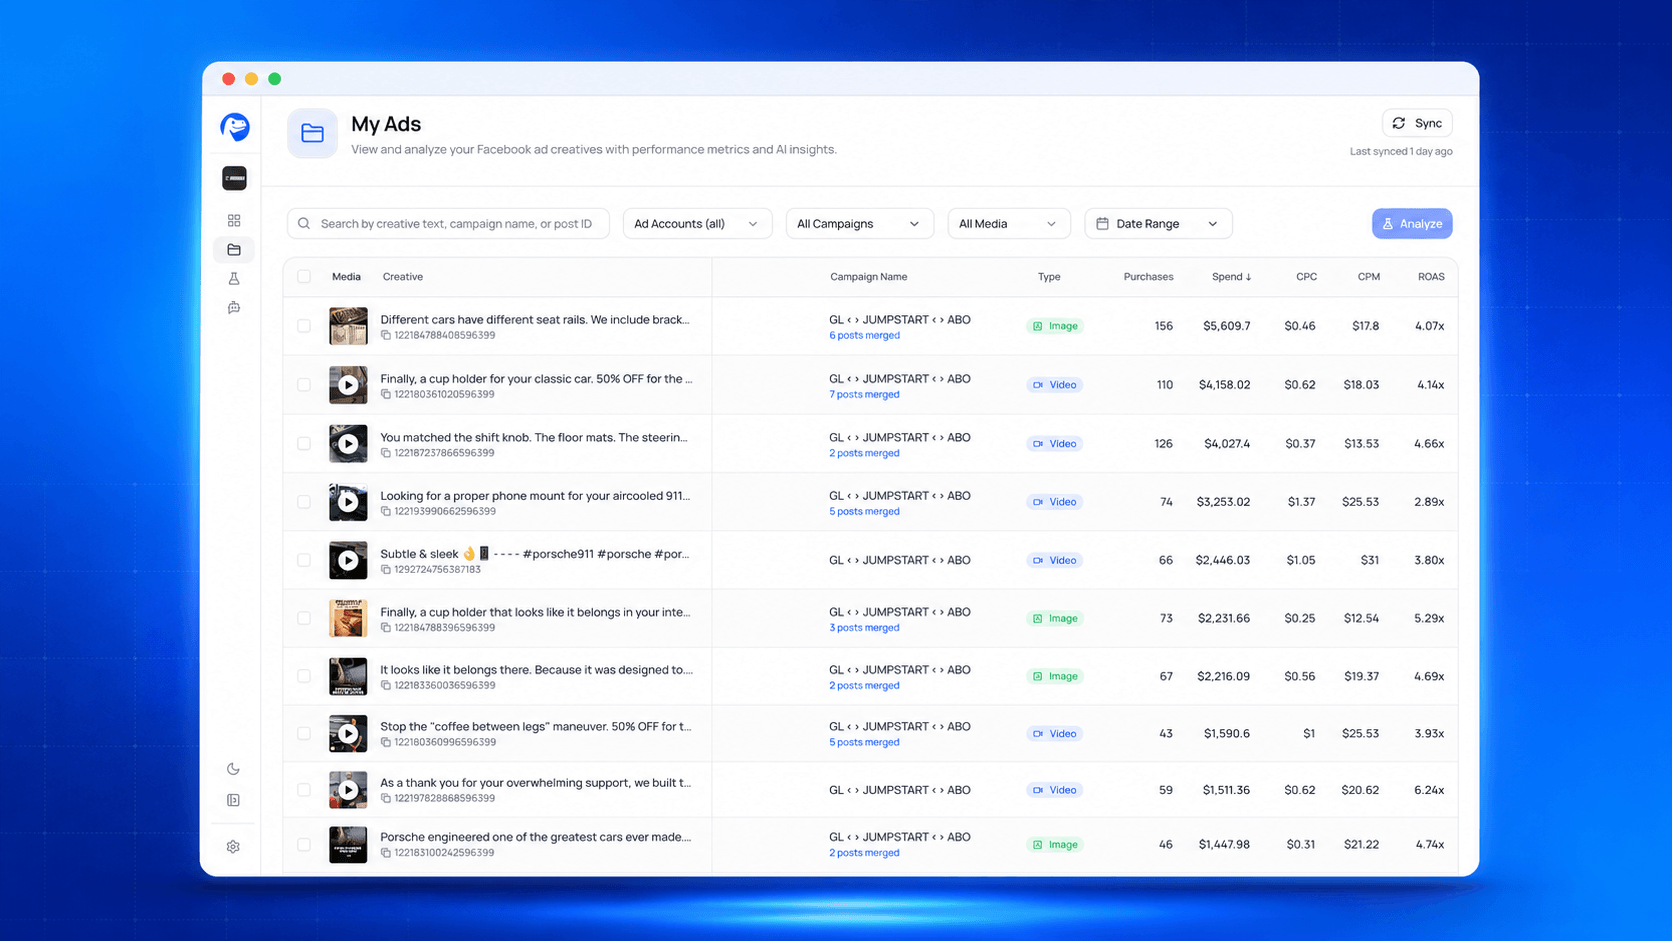1672x941 pixels.
Task: Sort by ROAS column header
Action: point(1431,277)
